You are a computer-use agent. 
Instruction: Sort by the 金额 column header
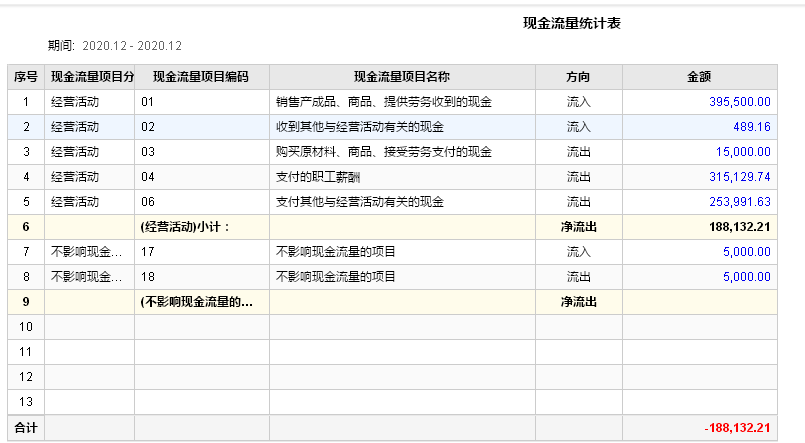click(699, 77)
